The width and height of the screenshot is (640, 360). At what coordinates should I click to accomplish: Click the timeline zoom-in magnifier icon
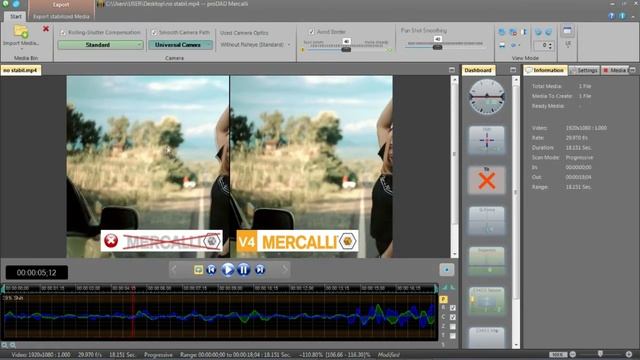tap(13, 345)
